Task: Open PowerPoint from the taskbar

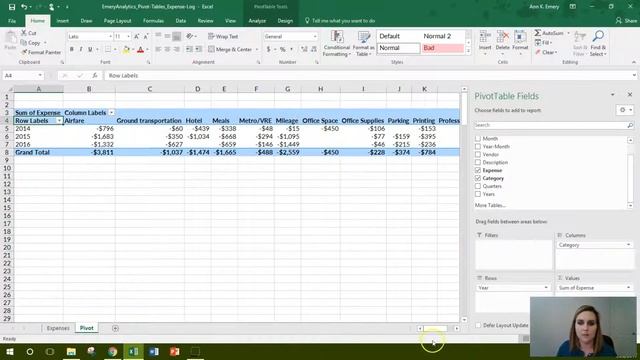Action: [174, 351]
